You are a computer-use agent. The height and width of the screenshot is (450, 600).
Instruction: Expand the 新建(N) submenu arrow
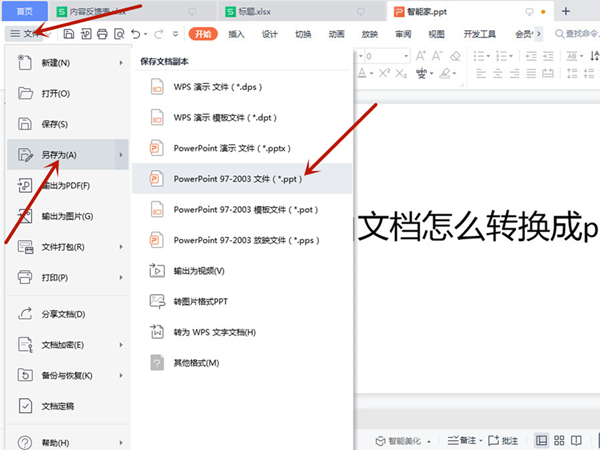(121, 63)
